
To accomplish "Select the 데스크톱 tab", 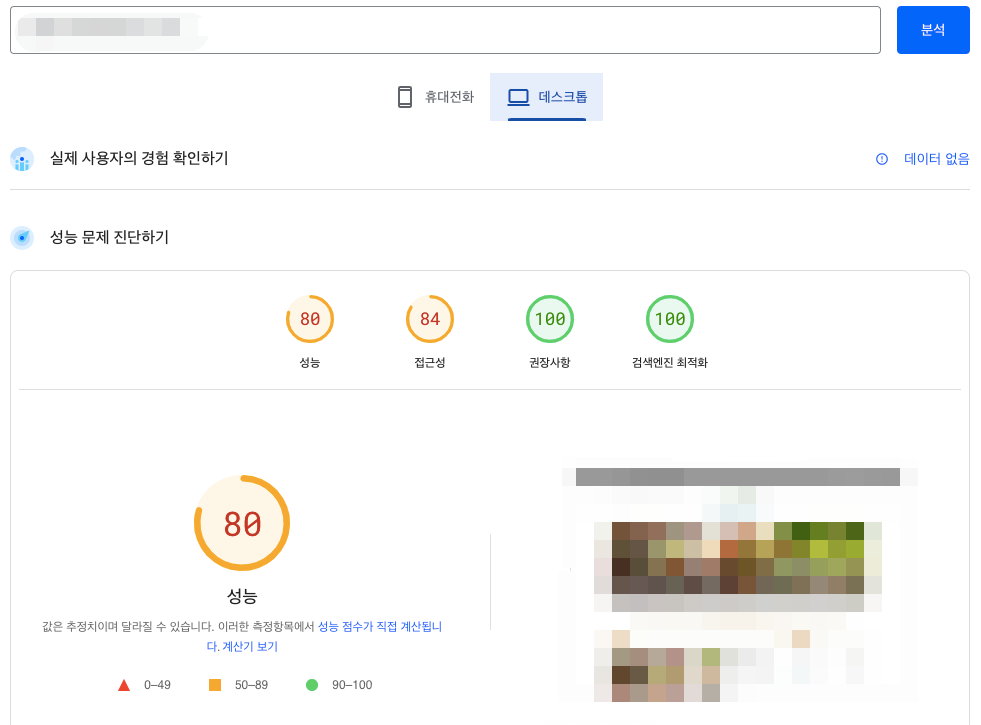I will point(546,96).
